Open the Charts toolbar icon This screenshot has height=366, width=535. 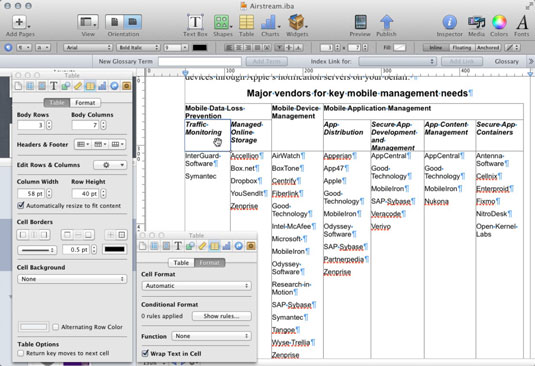click(270, 22)
